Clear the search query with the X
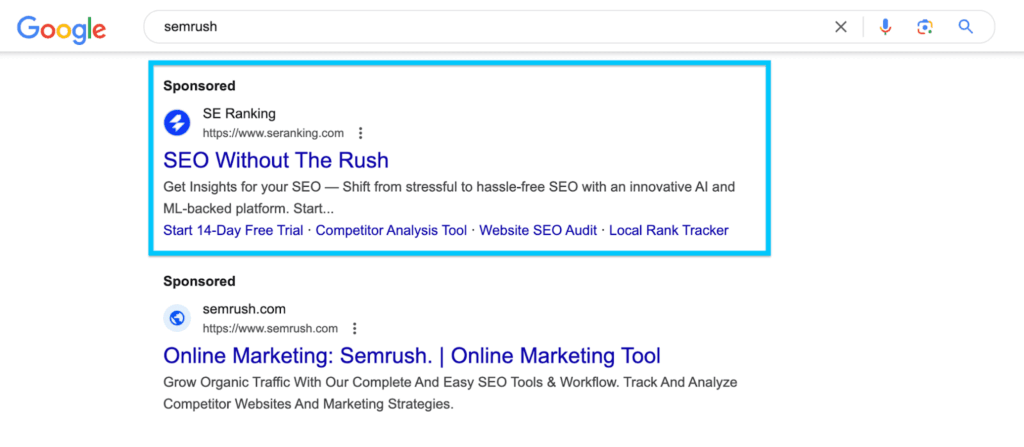The width and height of the screenshot is (1024, 447). pos(841,27)
